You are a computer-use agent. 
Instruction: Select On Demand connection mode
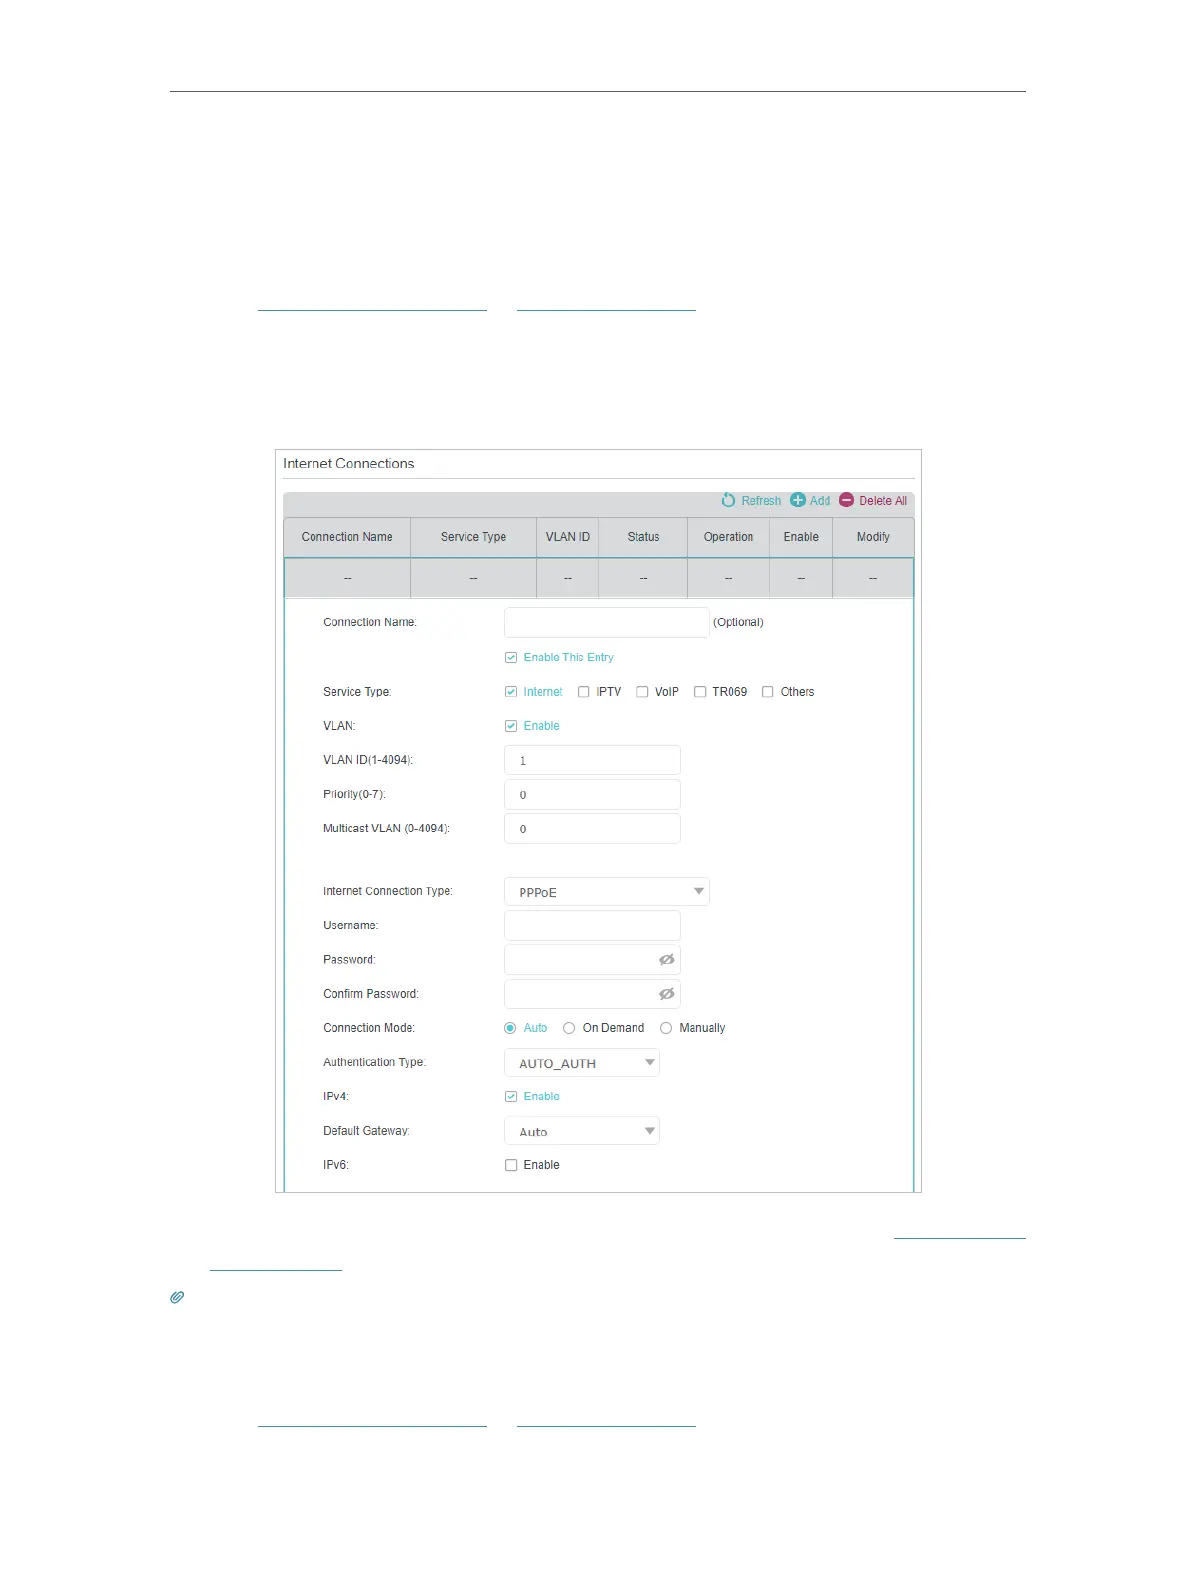(569, 1028)
